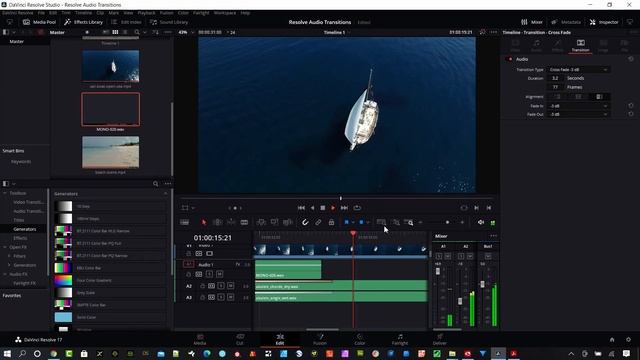Open the File menu
The width and height of the screenshot is (640, 360).
click(x=41, y=13)
